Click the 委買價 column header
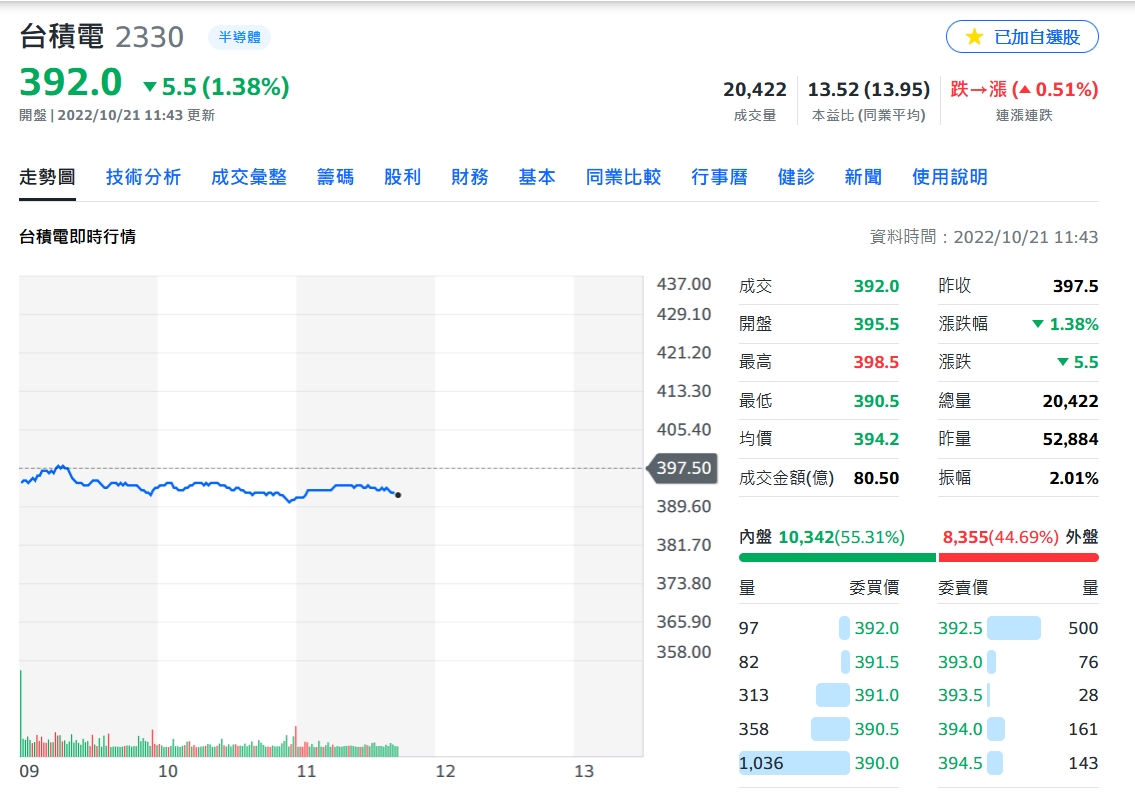The height and width of the screenshot is (792, 1135). click(874, 588)
